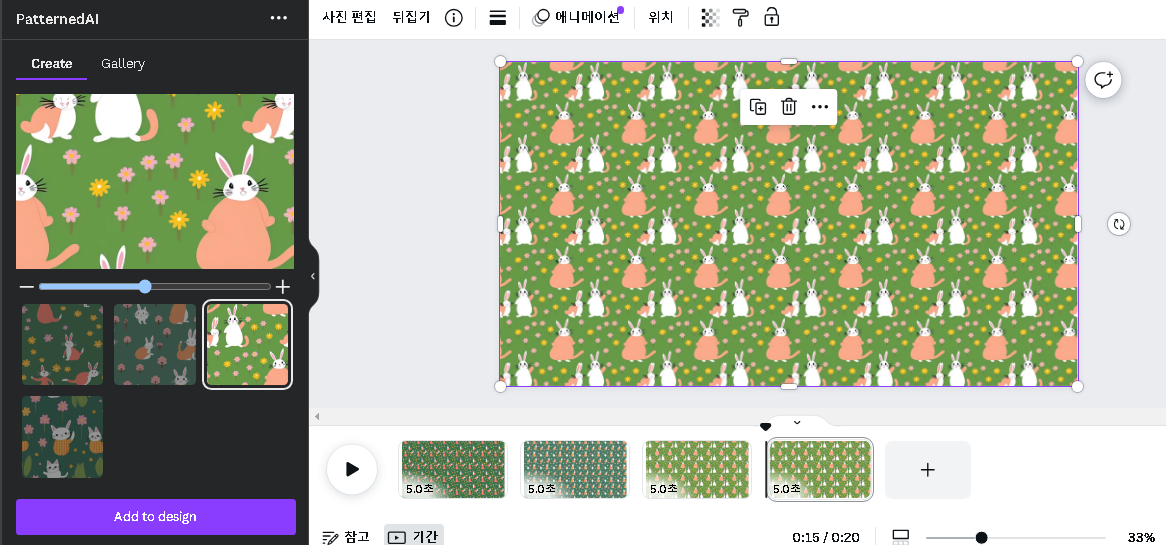Collapse the side panel with the arrow handle
1166x545 pixels.
(313, 276)
